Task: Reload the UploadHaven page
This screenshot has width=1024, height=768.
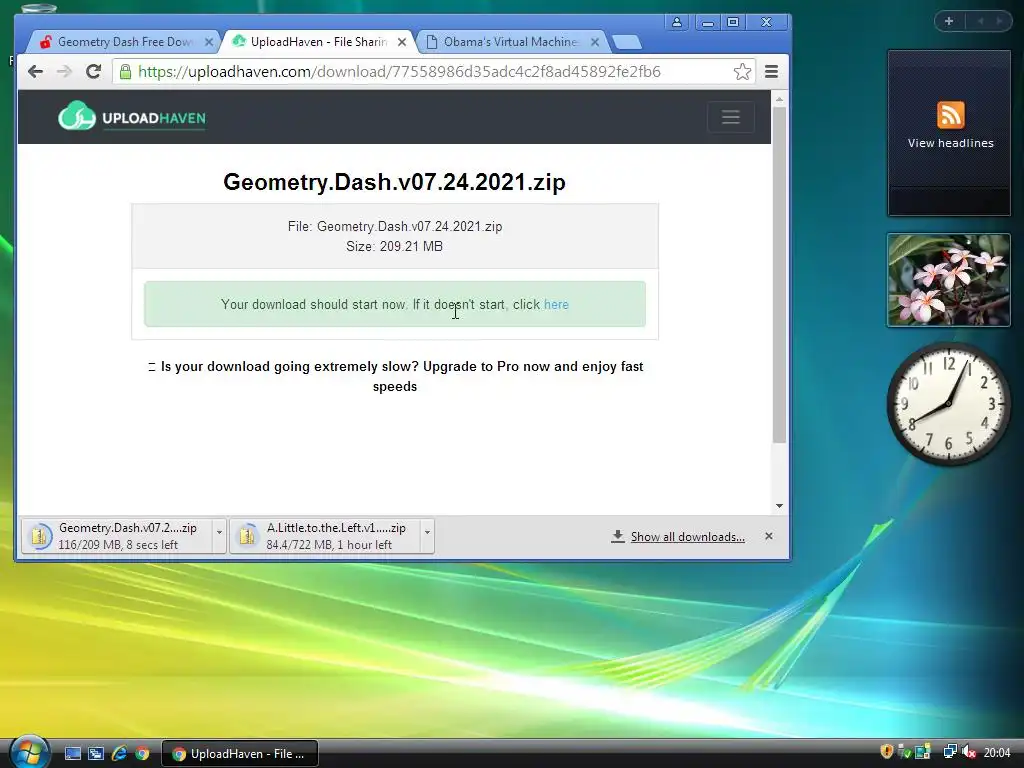Action: (93, 71)
